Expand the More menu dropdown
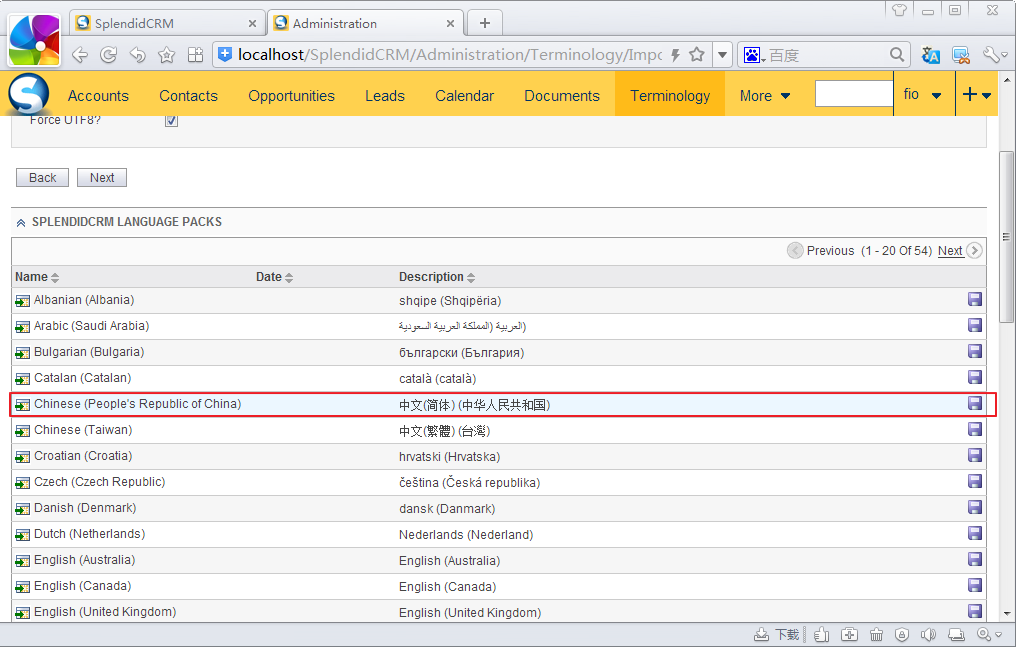The width and height of the screenshot is (1016, 647). (765, 96)
